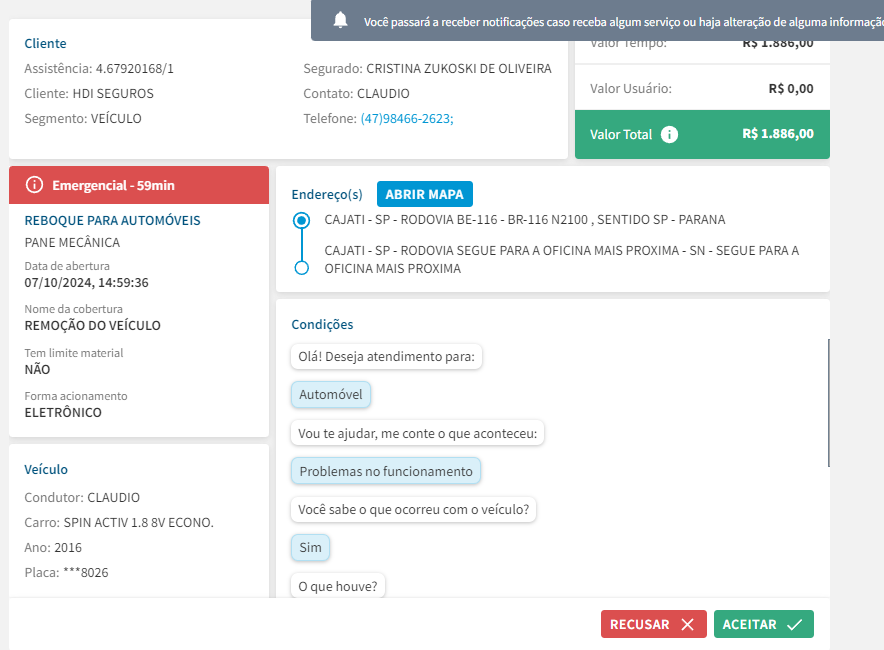Click the destination address marker circle
The image size is (884, 650).
(302, 268)
